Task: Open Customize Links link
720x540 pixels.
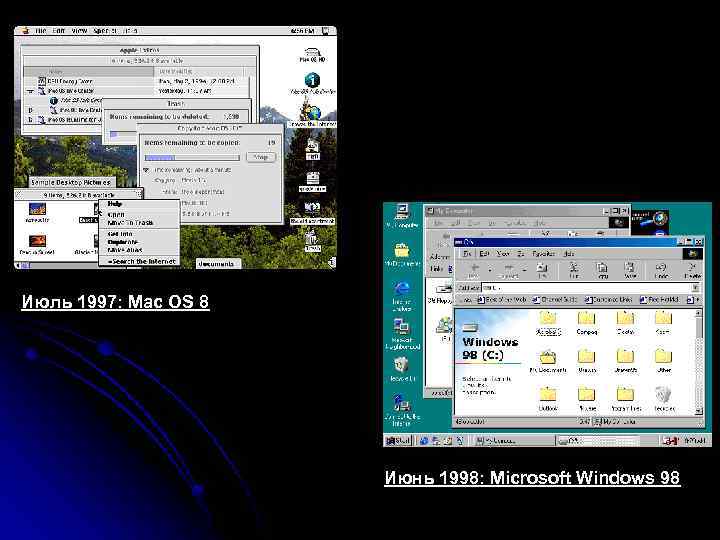Action: coord(608,300)
